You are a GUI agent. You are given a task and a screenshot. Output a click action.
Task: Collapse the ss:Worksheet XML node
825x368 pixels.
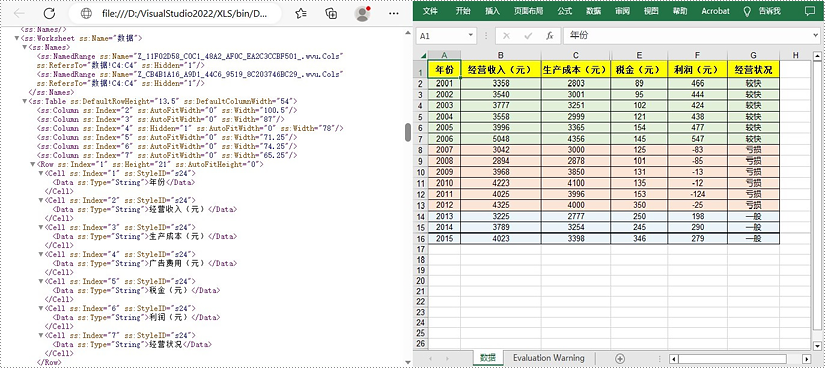click(17, 38)
